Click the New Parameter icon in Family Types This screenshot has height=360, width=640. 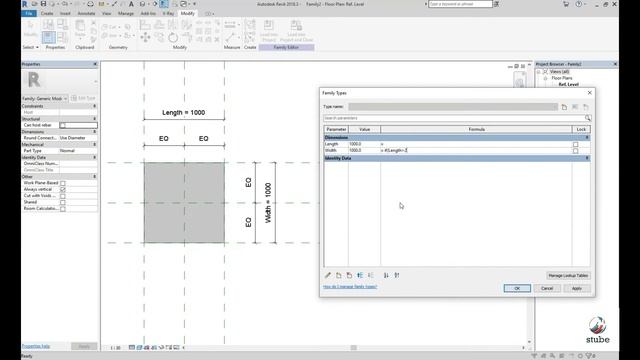click(x=338, y=276)
